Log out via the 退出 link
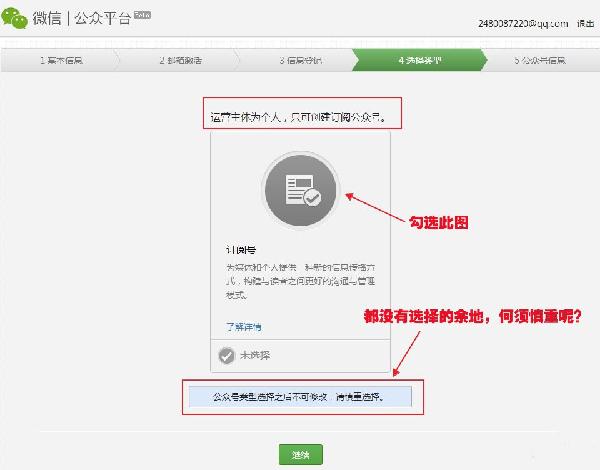Image resolution: width=600 pixels, height=470 pixels. pos(585,23)
